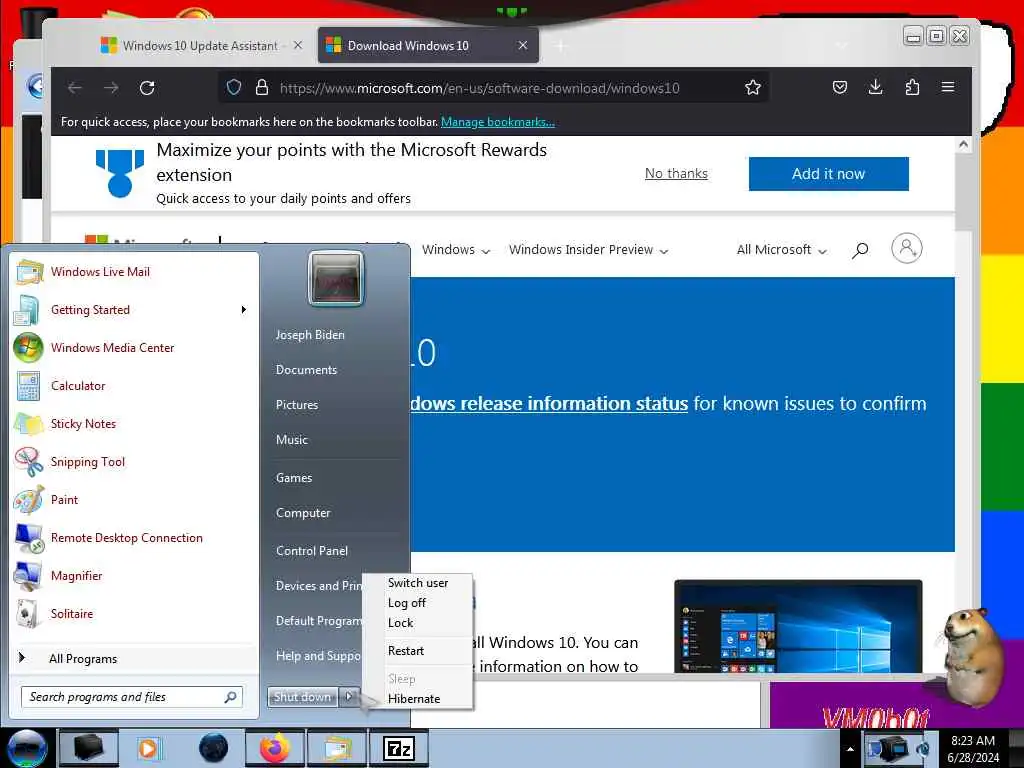The width and height of the screenshot is (1024, 768).
Task: Show hidden system tray icons
Action: 850,750
